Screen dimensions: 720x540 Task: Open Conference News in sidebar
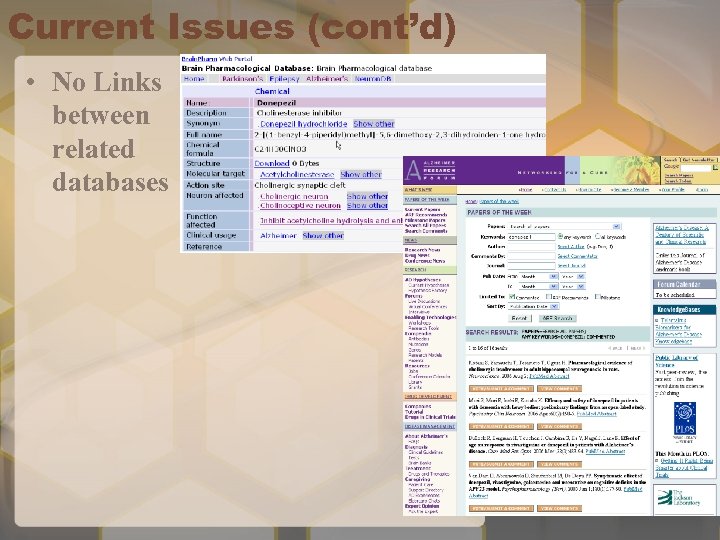(425, 261)
